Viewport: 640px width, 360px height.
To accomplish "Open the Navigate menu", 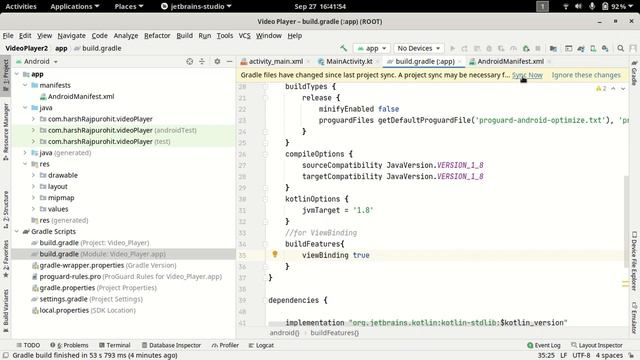I will (71, 36).
